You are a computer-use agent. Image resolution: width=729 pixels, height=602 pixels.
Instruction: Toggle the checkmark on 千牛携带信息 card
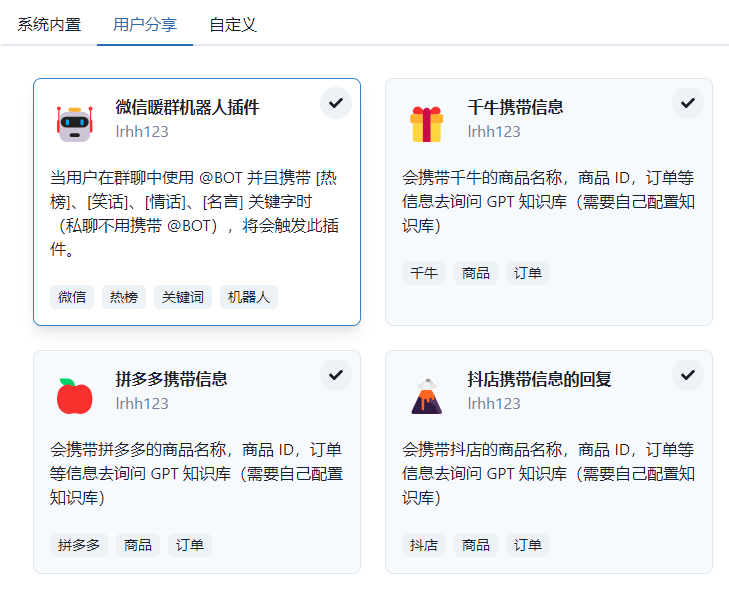point(688,103)
